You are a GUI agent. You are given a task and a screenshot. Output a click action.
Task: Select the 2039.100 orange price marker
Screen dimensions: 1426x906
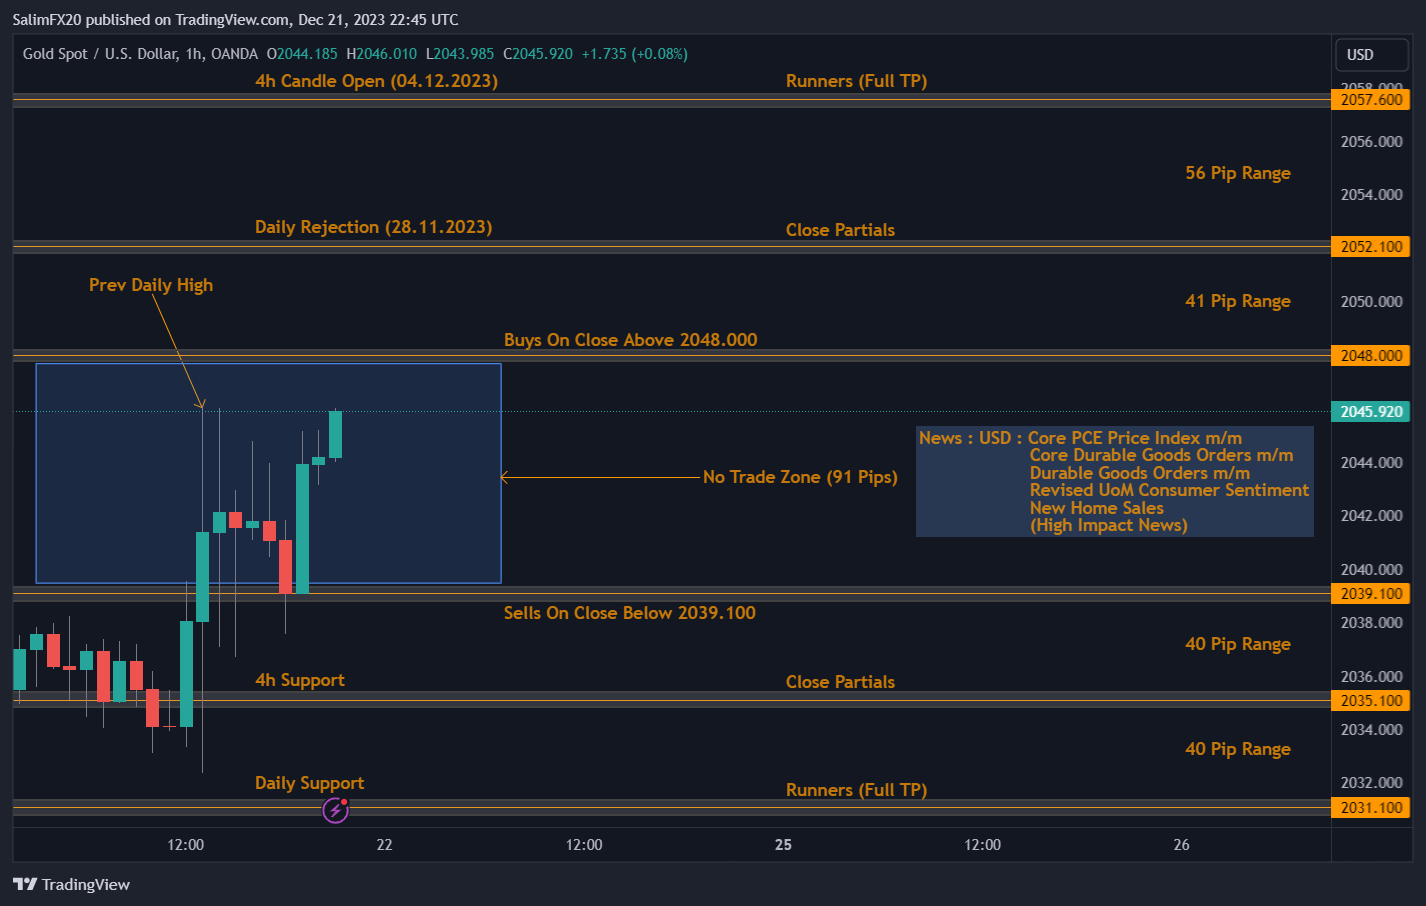tap(1370, 593)
